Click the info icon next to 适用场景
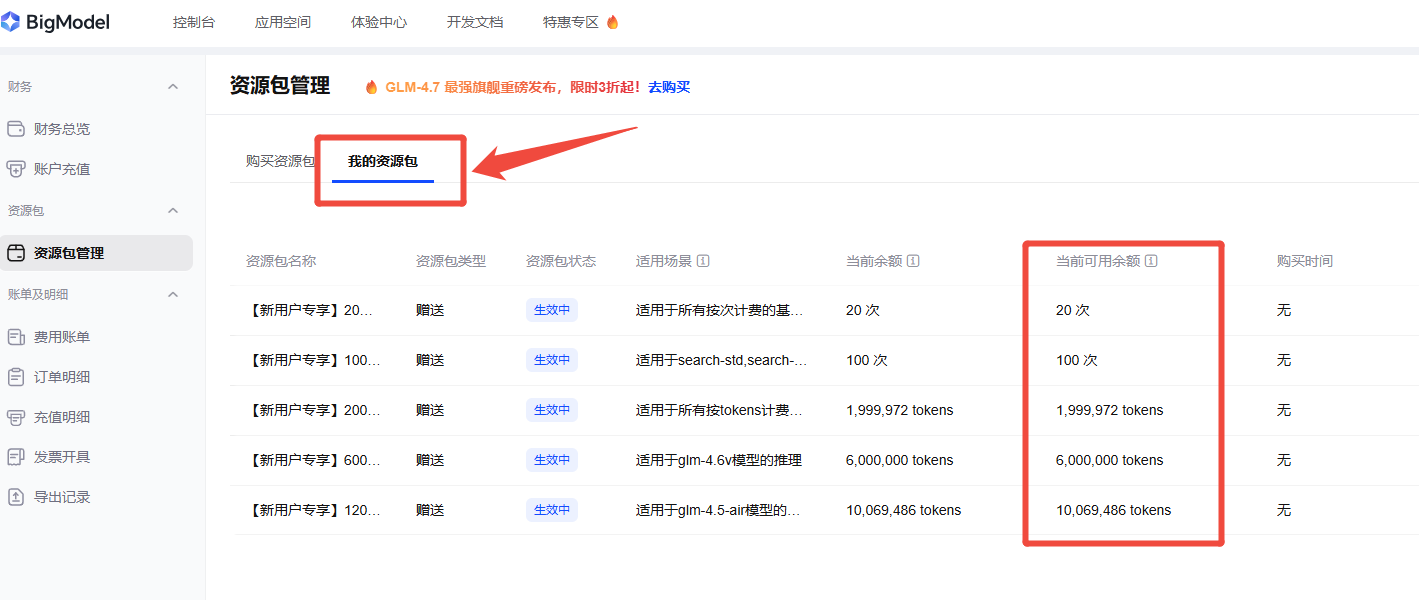The image size is (1419, 600). [x=704, y=259]
